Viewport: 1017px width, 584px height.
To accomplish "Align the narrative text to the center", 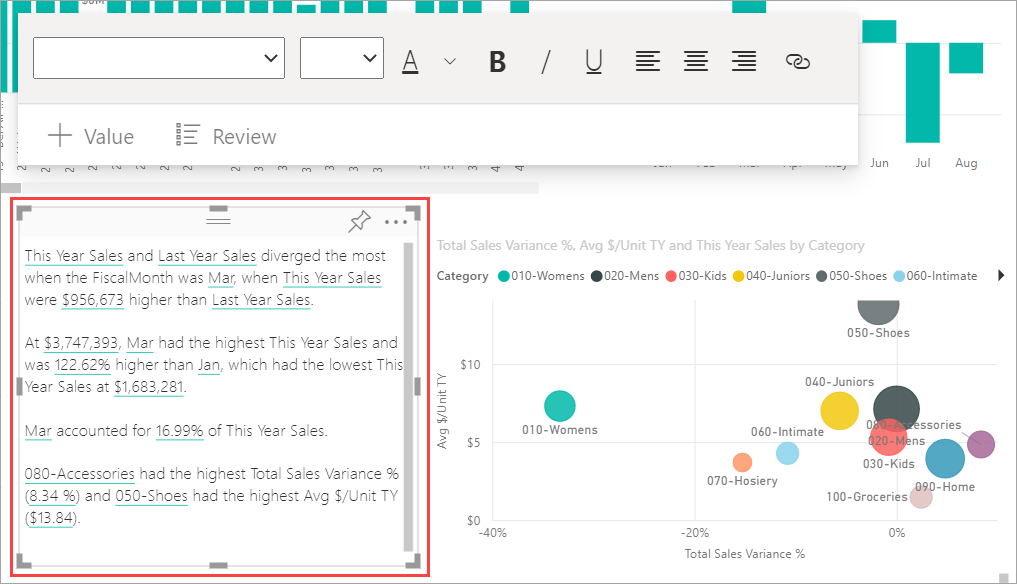I will click(x=695, y=61).
